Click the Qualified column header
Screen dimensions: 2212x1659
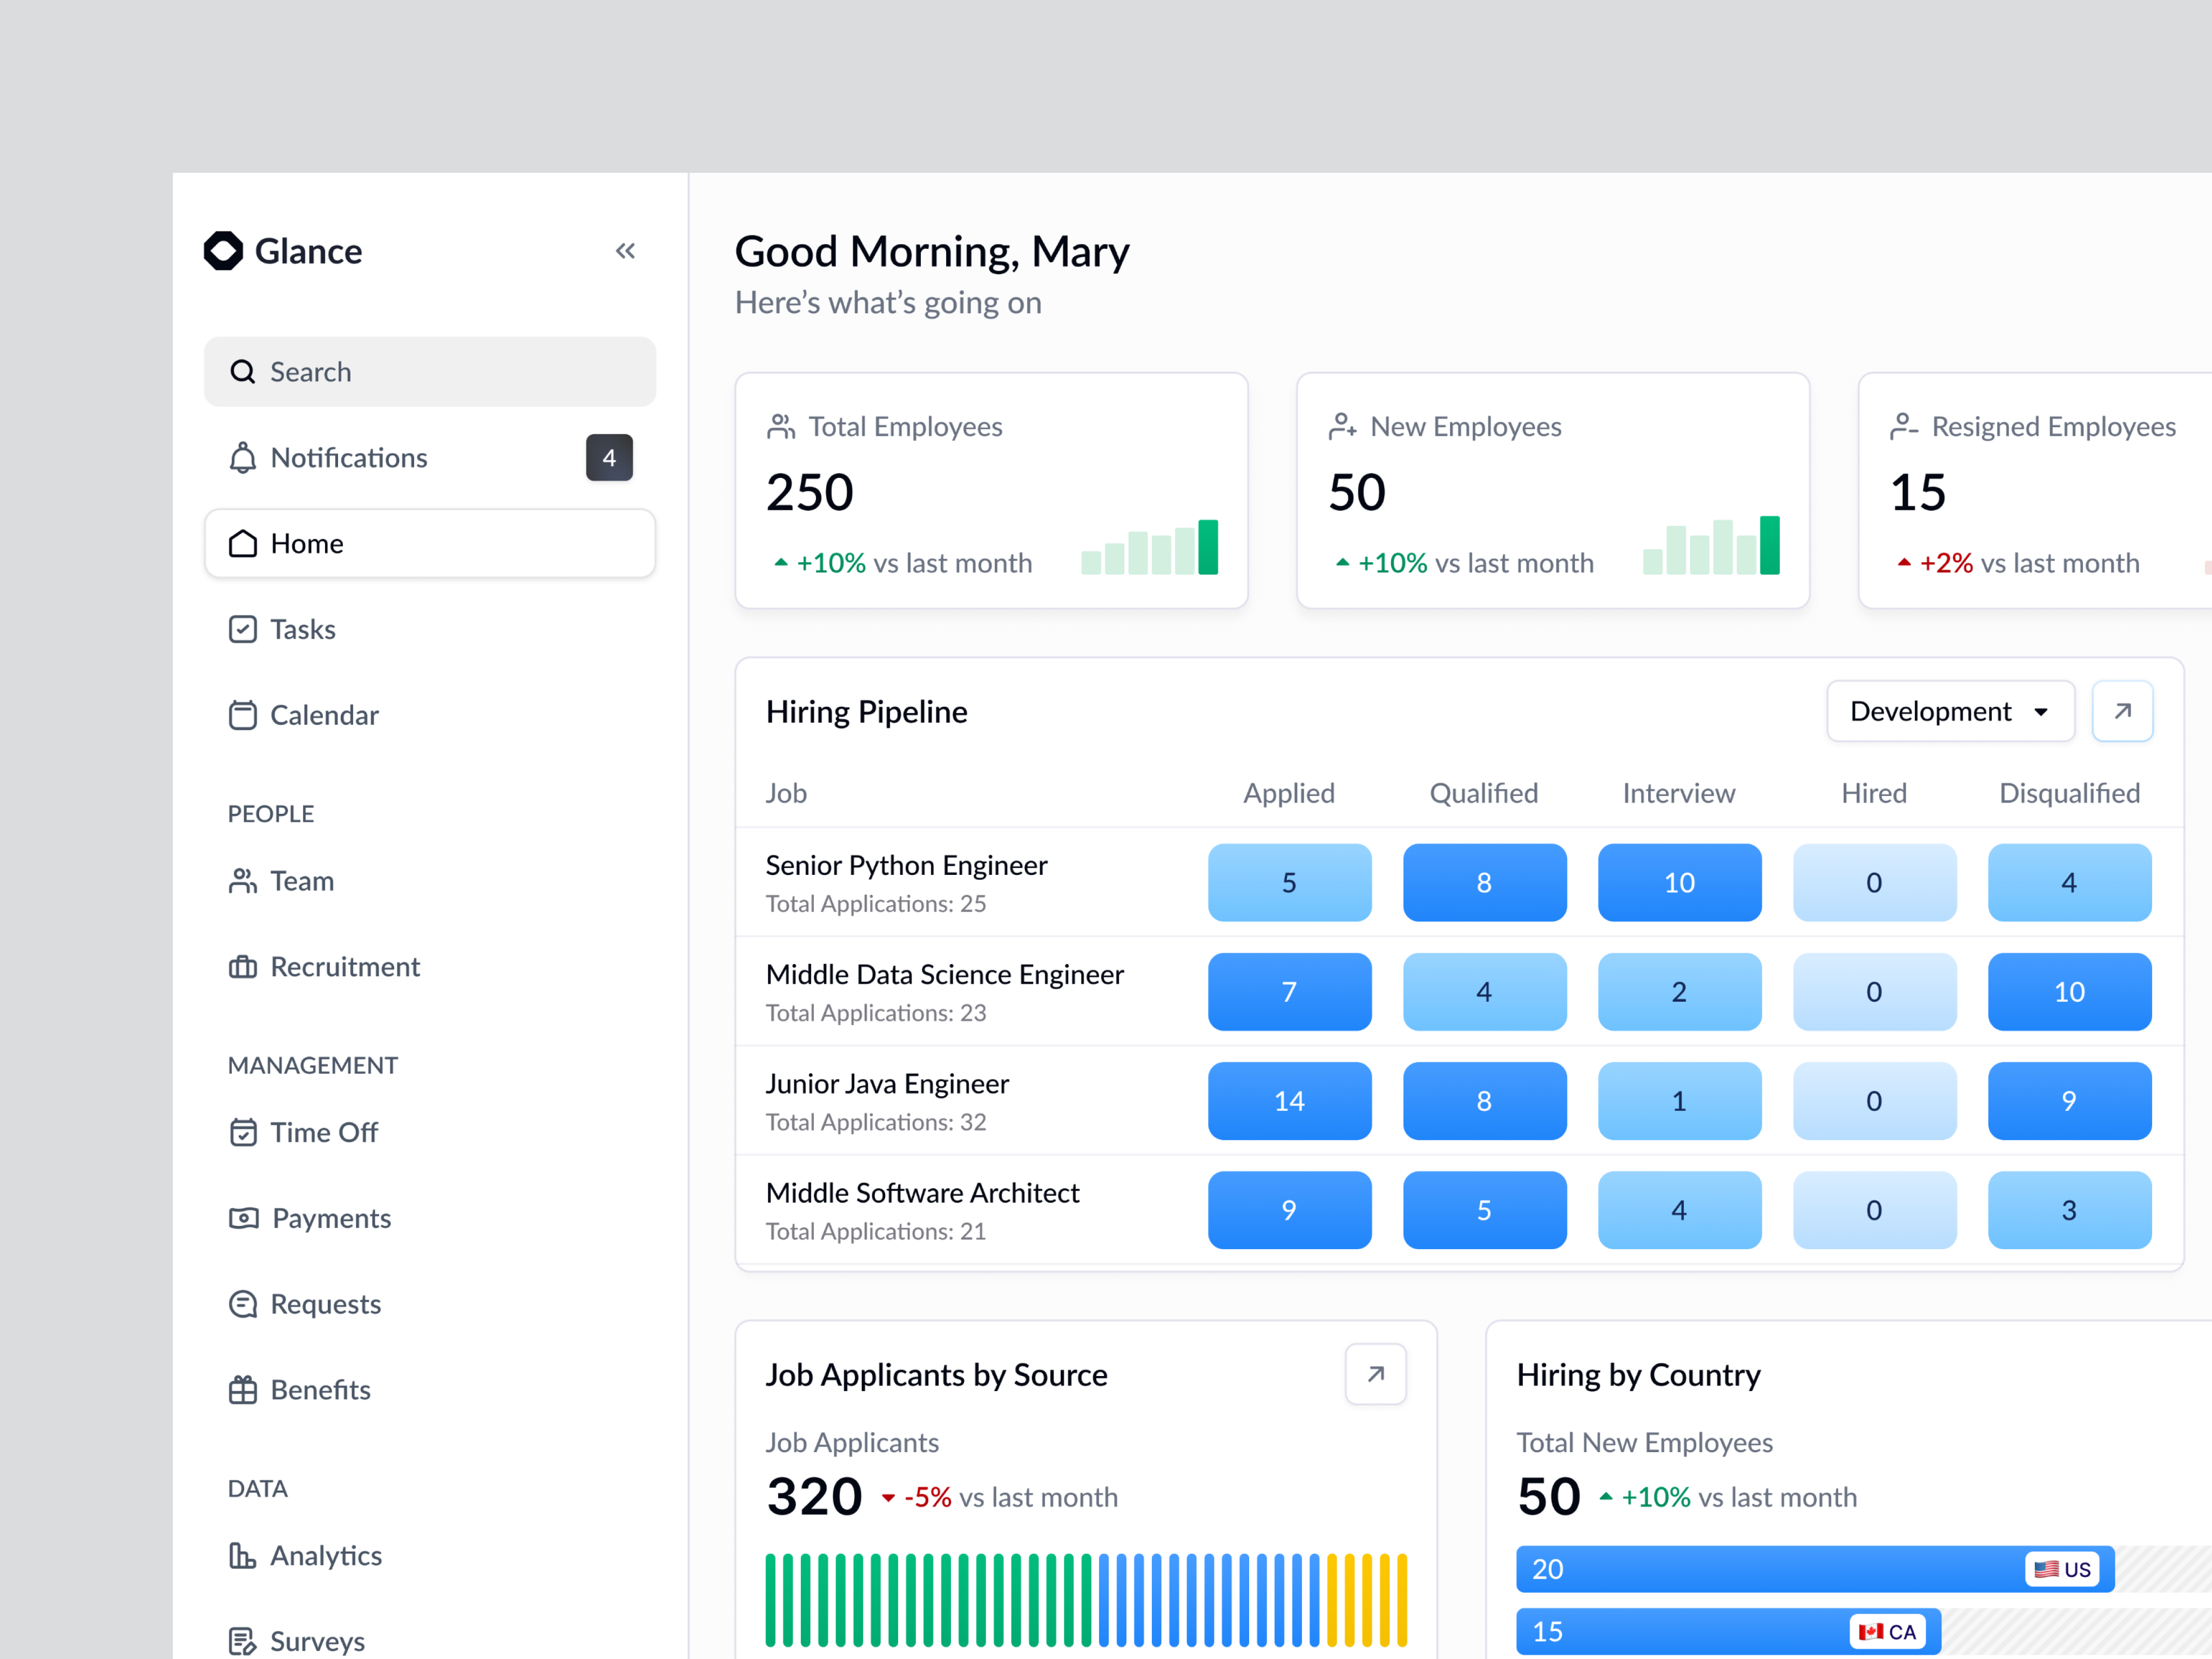(x=1484, y=793)
